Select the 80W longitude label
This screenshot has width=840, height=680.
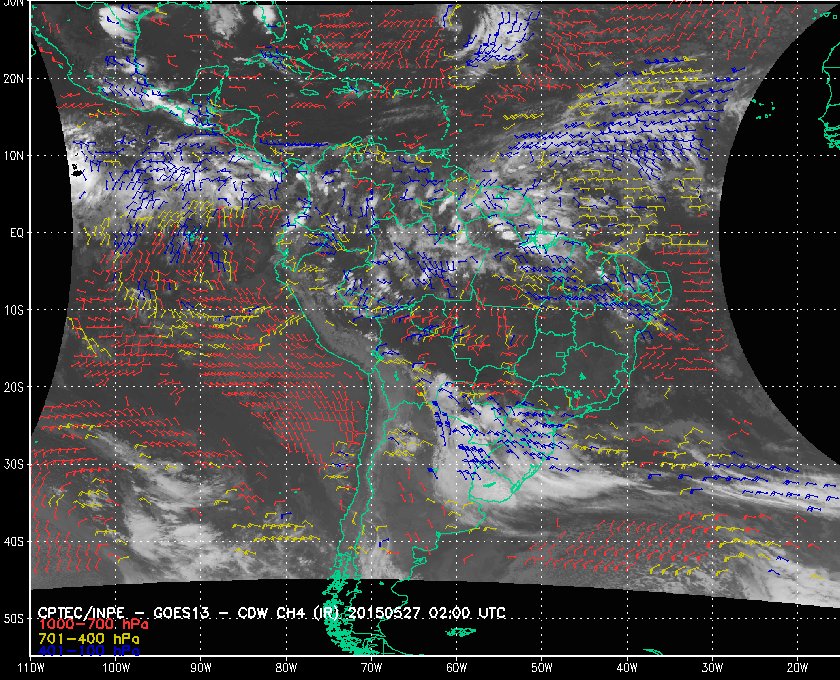(x=286, y=668)
